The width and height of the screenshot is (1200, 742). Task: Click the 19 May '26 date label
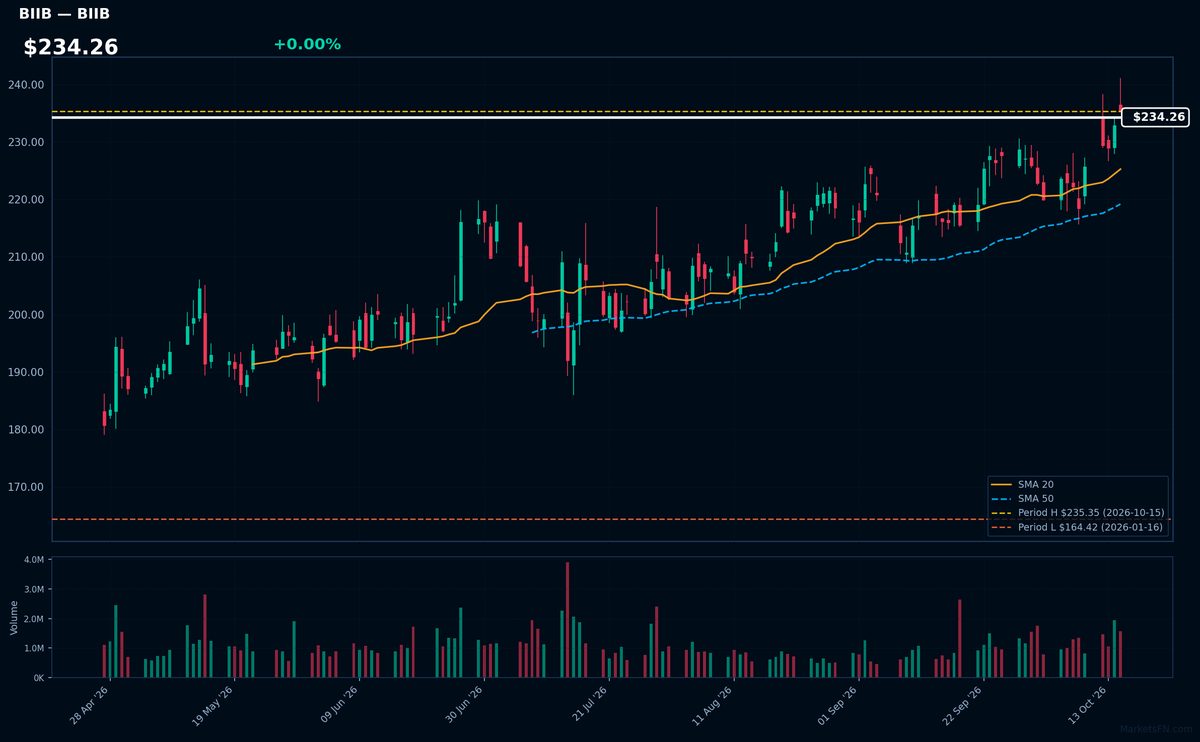(x=214, y=705)
